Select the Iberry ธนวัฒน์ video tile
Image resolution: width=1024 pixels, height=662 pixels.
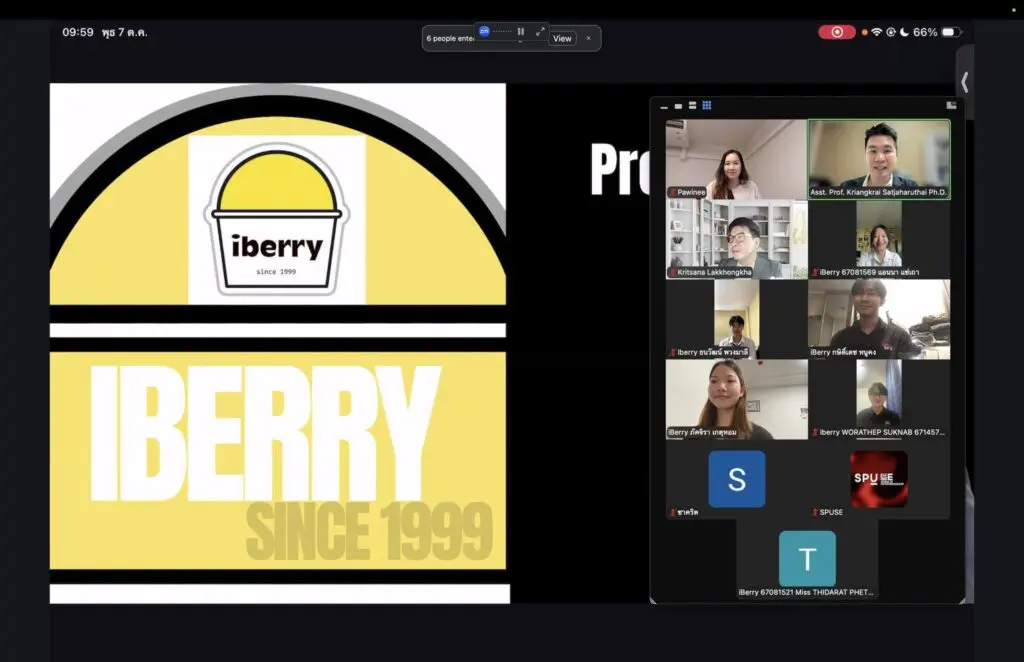[x=736, y=319]
